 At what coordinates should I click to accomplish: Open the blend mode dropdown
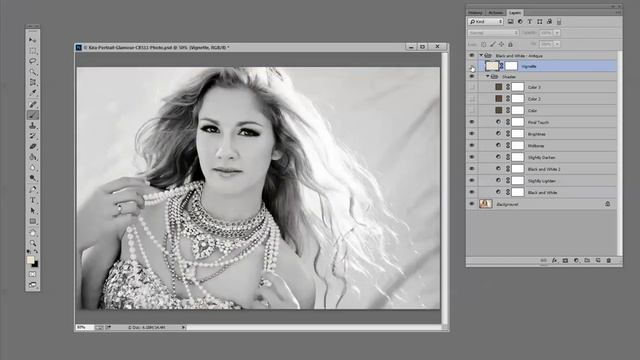pyautogui.click(x=493, y=33)
